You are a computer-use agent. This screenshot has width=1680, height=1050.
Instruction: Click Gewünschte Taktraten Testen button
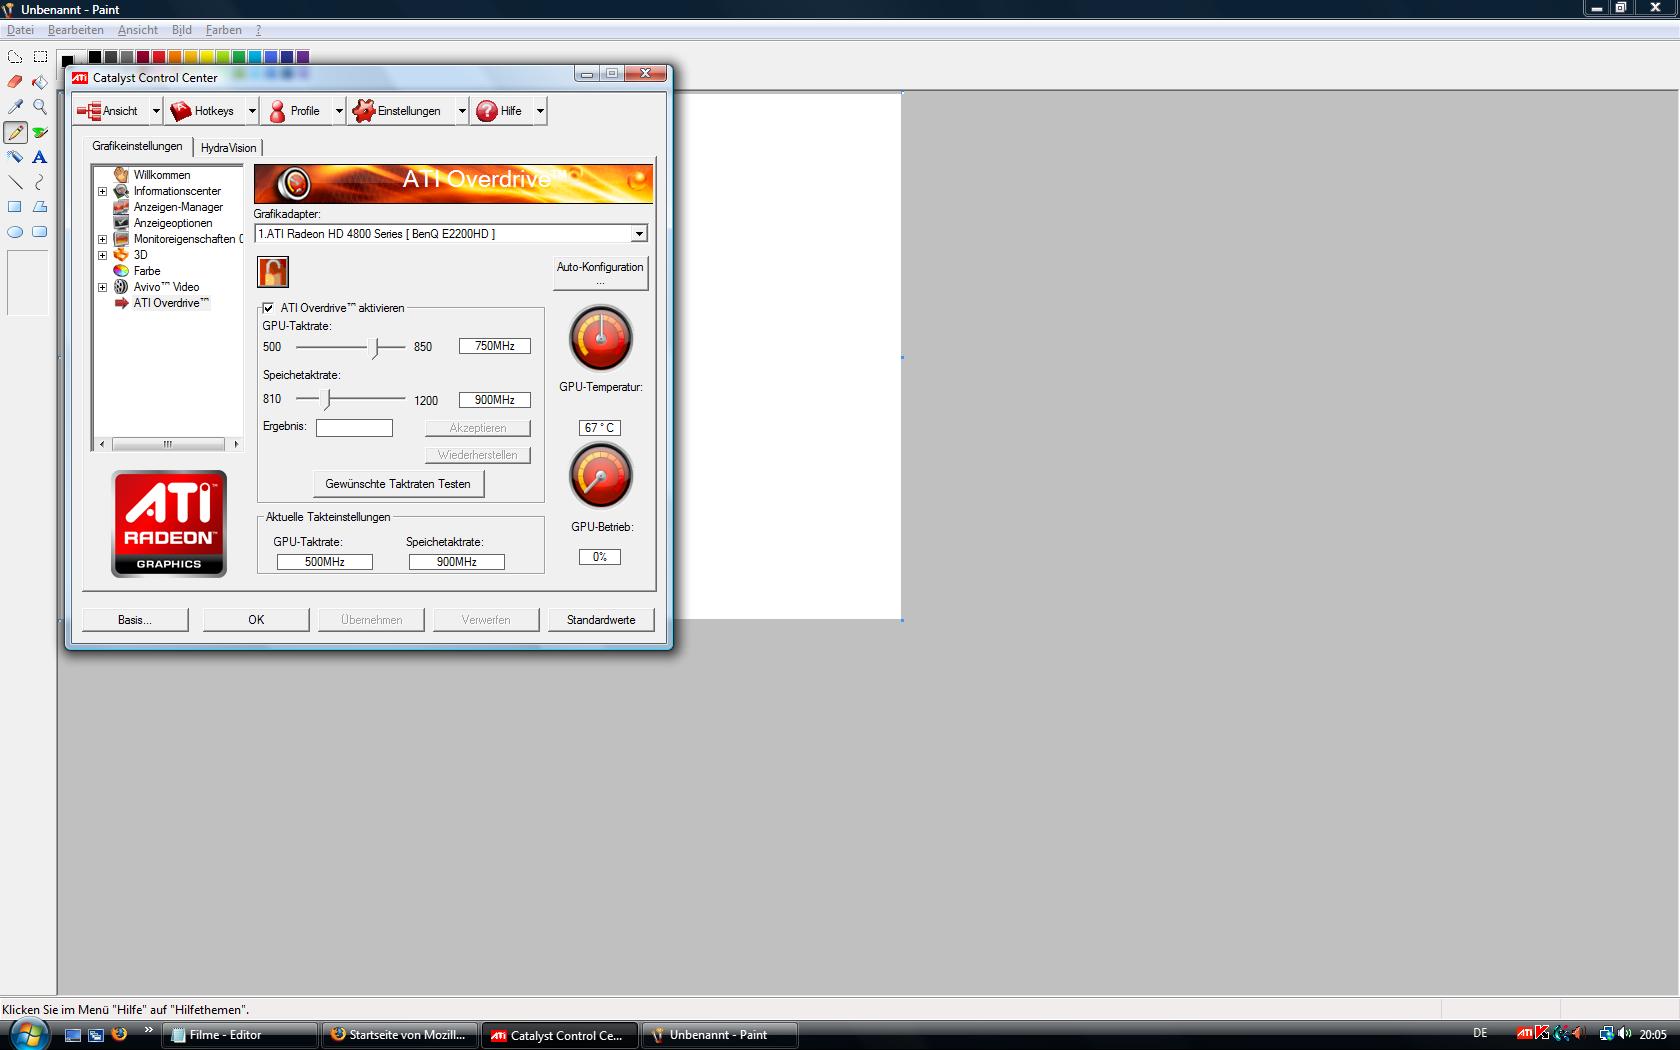(398, 484)
